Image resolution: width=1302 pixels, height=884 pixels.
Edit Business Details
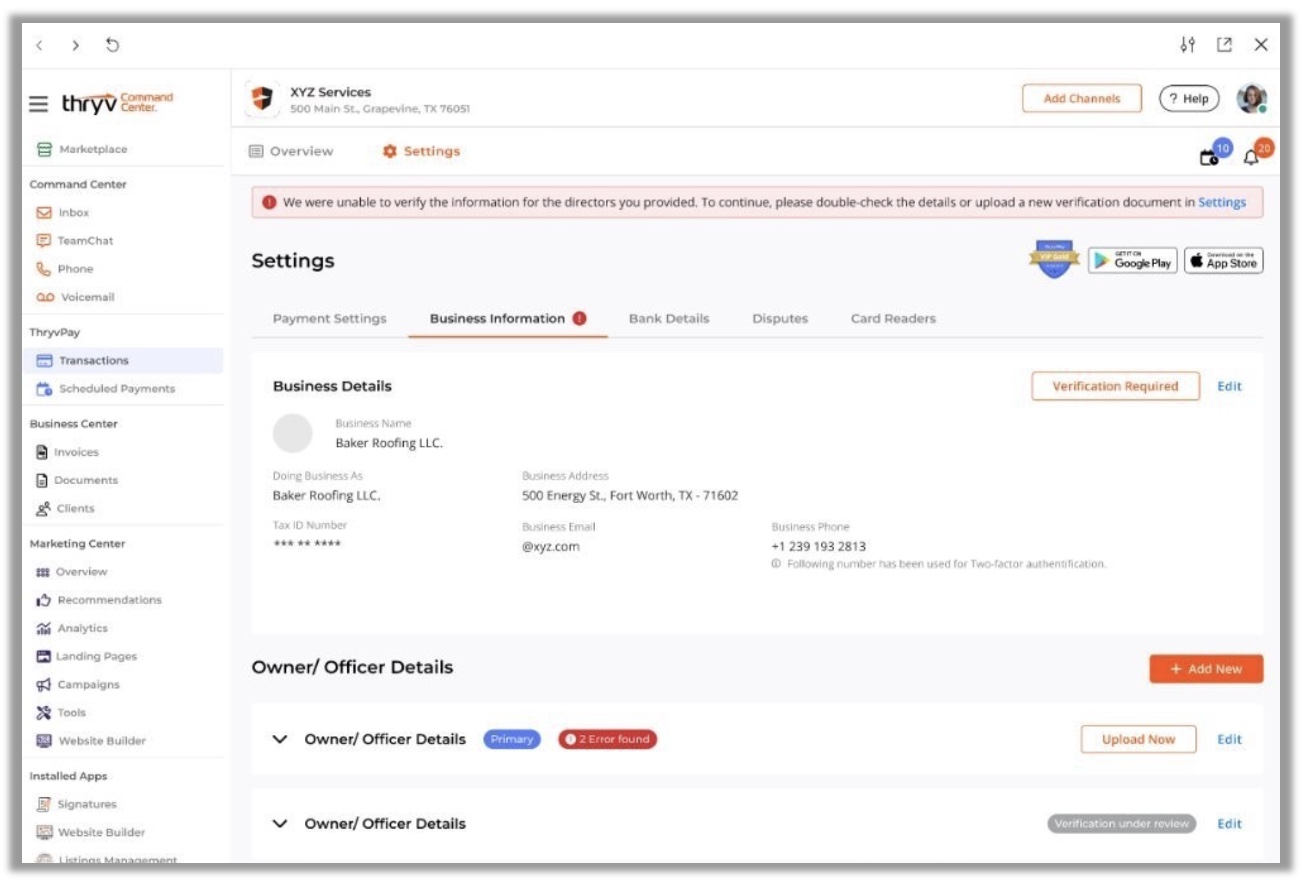[1229, 386]
